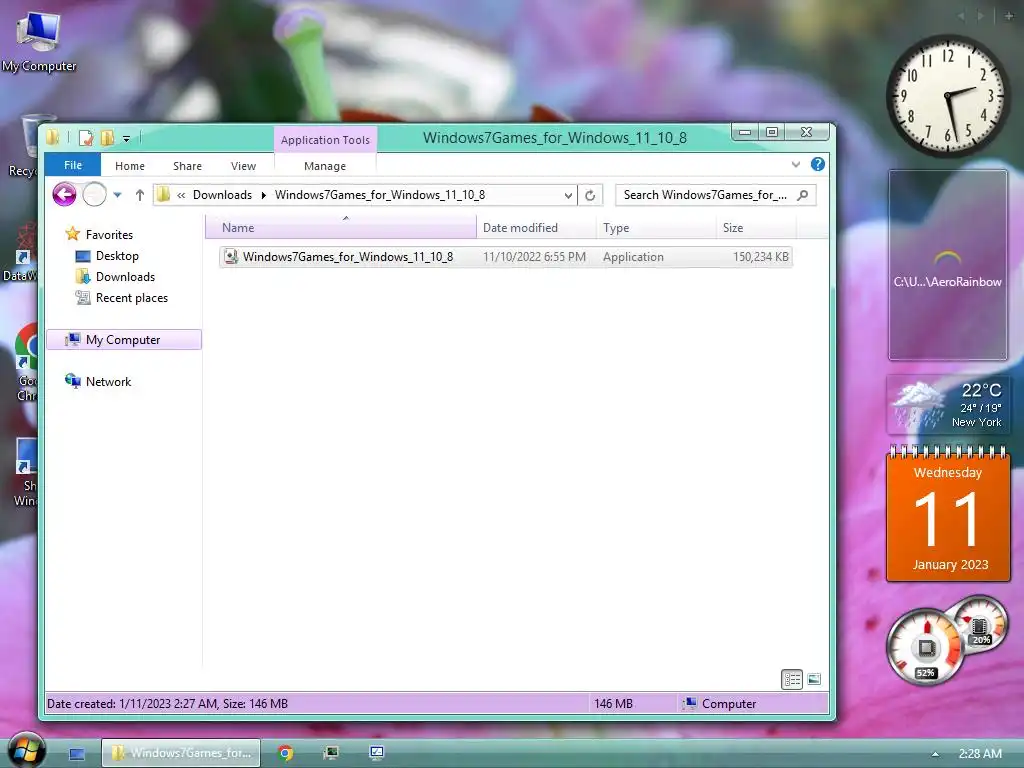Click the system monitor taskbar icon
This screenshot has width=1024, height=768.
pyautogui.click(x=331, y=753)
